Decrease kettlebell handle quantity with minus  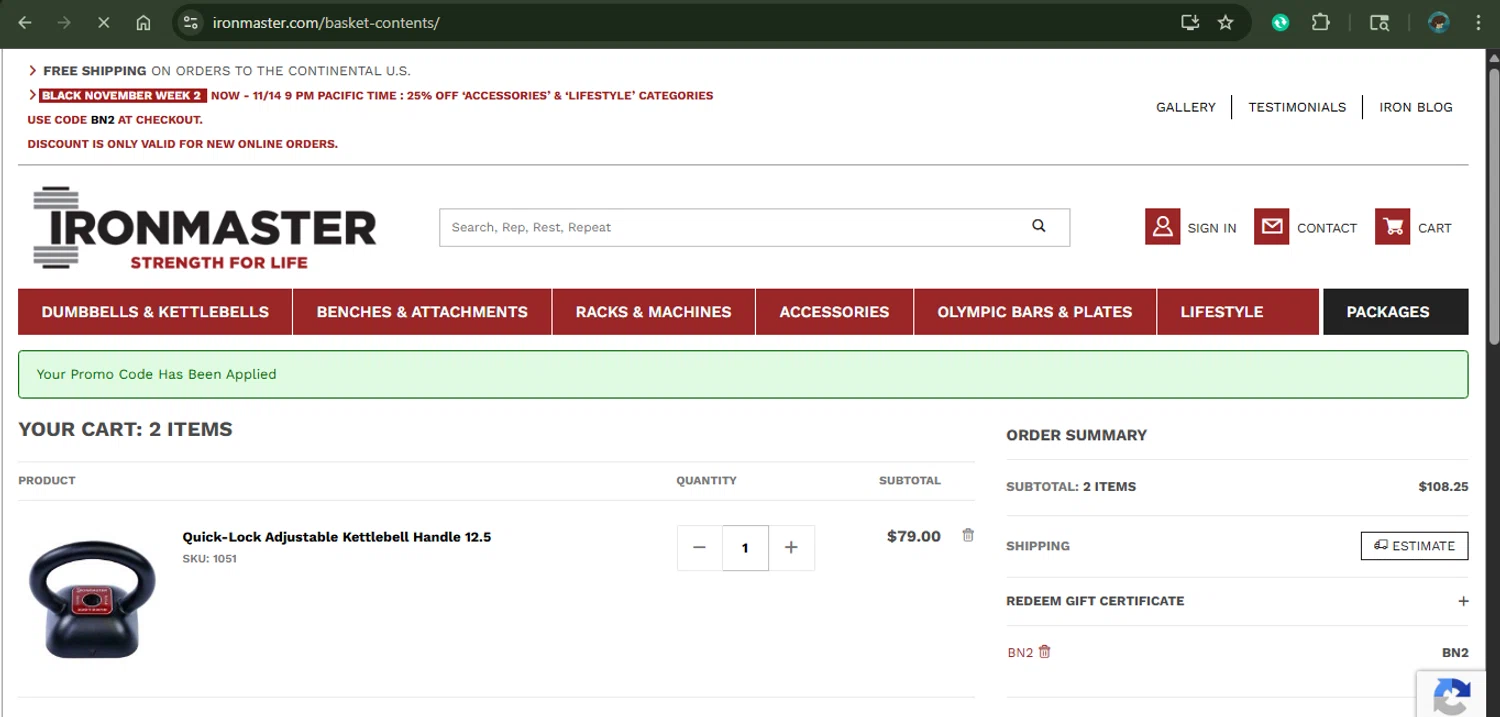click(699, 548)
